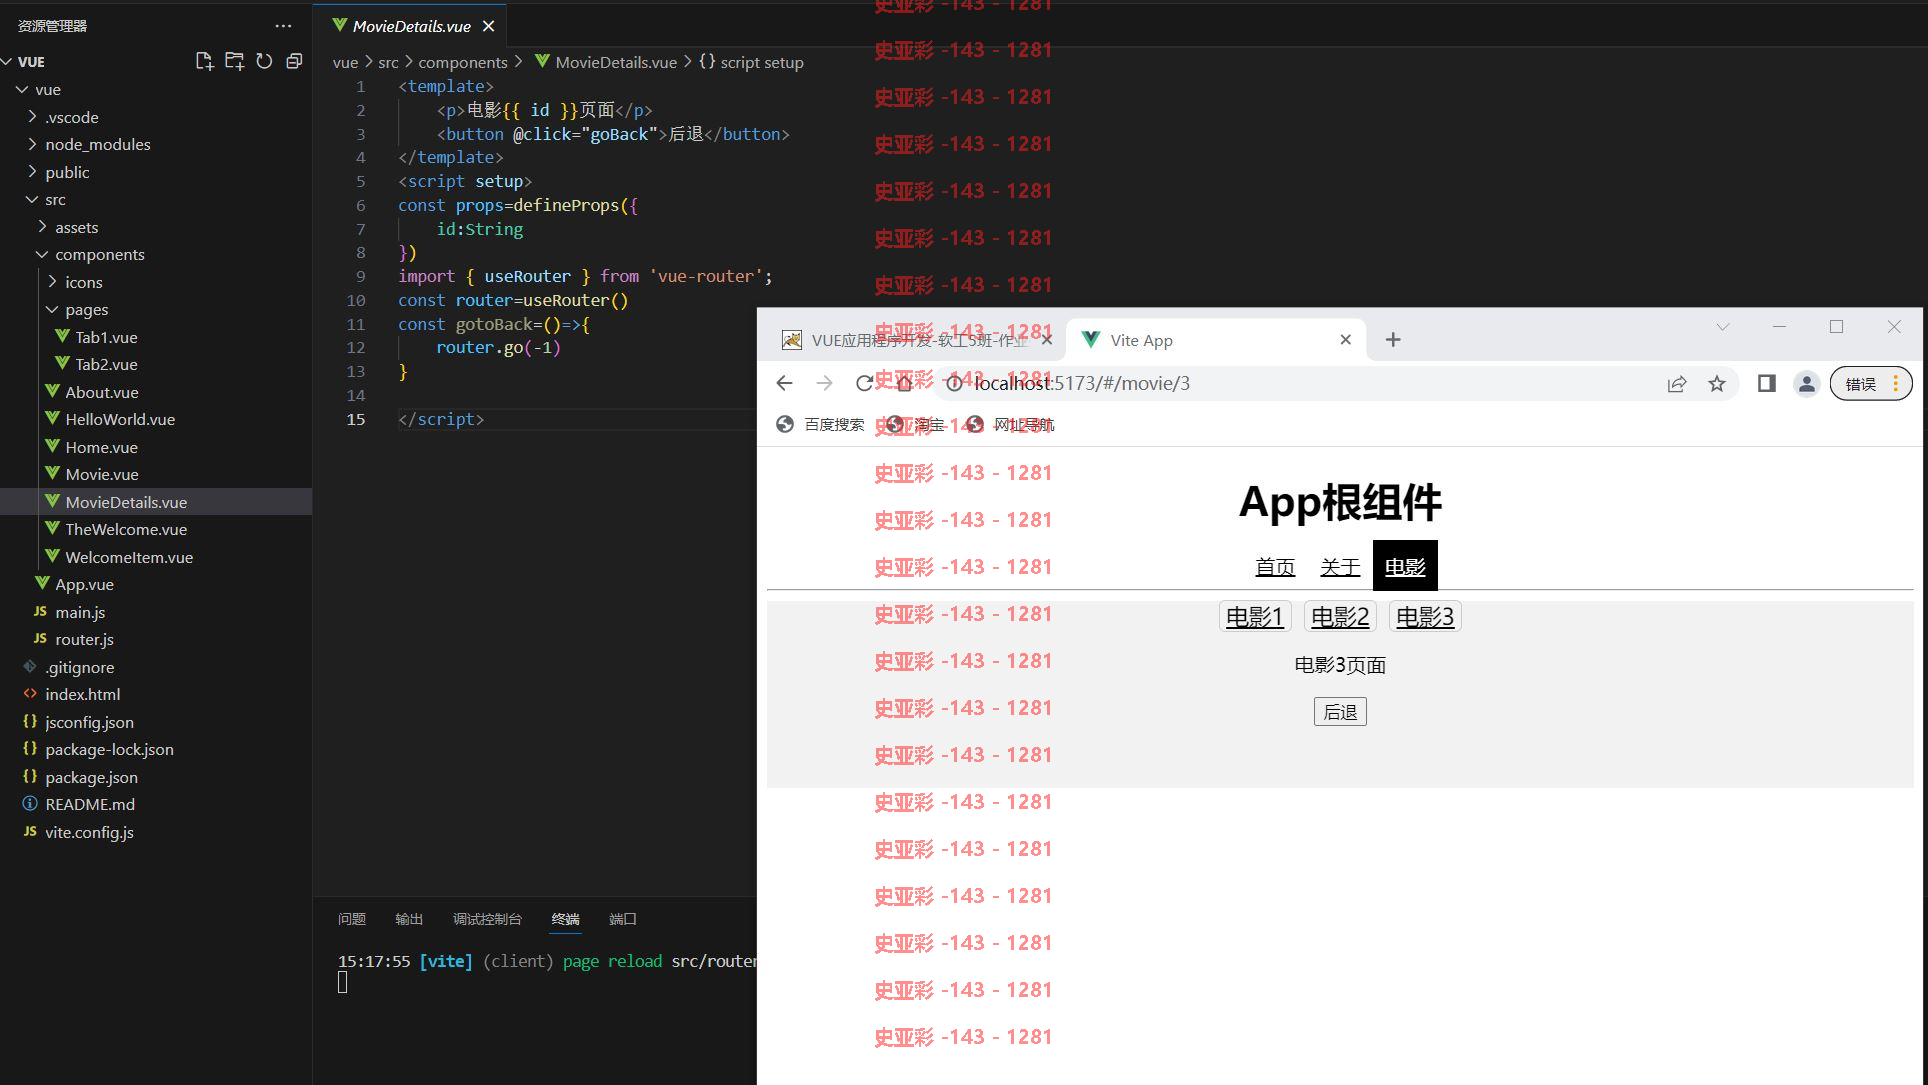
Task: Expand the public folder
Action: (156, 172)
